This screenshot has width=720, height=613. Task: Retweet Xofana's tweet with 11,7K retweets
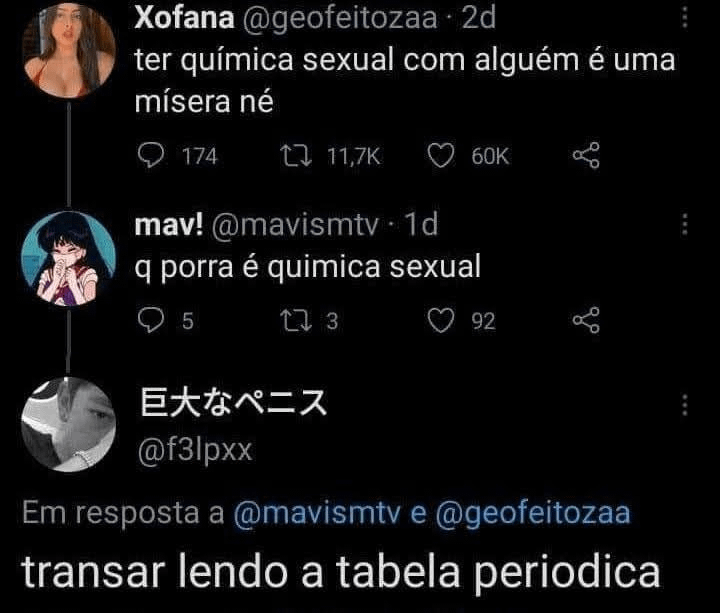(x=295, y=156)
